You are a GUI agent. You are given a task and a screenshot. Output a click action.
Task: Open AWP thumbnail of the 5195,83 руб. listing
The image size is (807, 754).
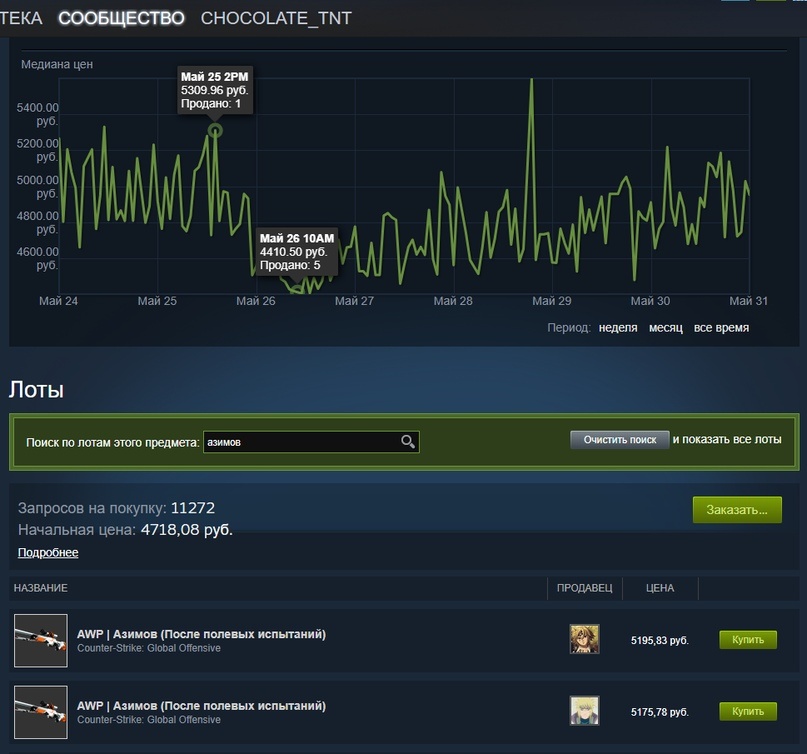pos(41,641)
